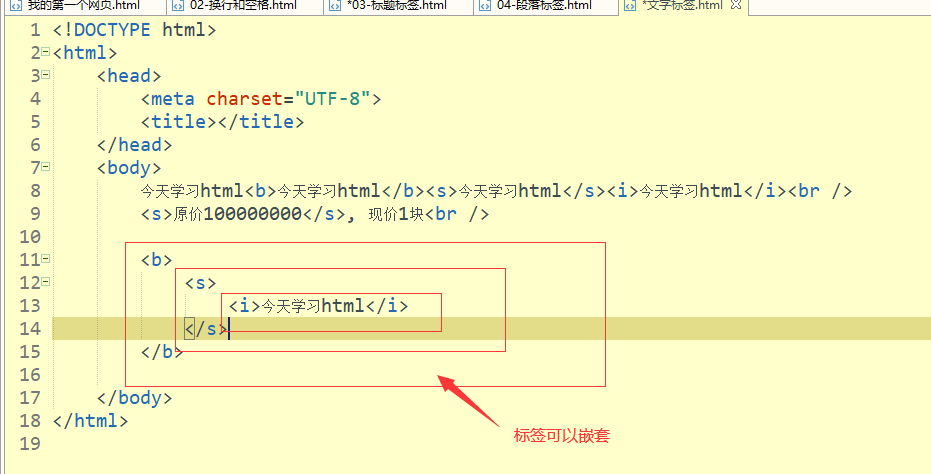The image size is (931, 474).
Task: Activate the *文字标签.html tab
Action: coord(682,6)
